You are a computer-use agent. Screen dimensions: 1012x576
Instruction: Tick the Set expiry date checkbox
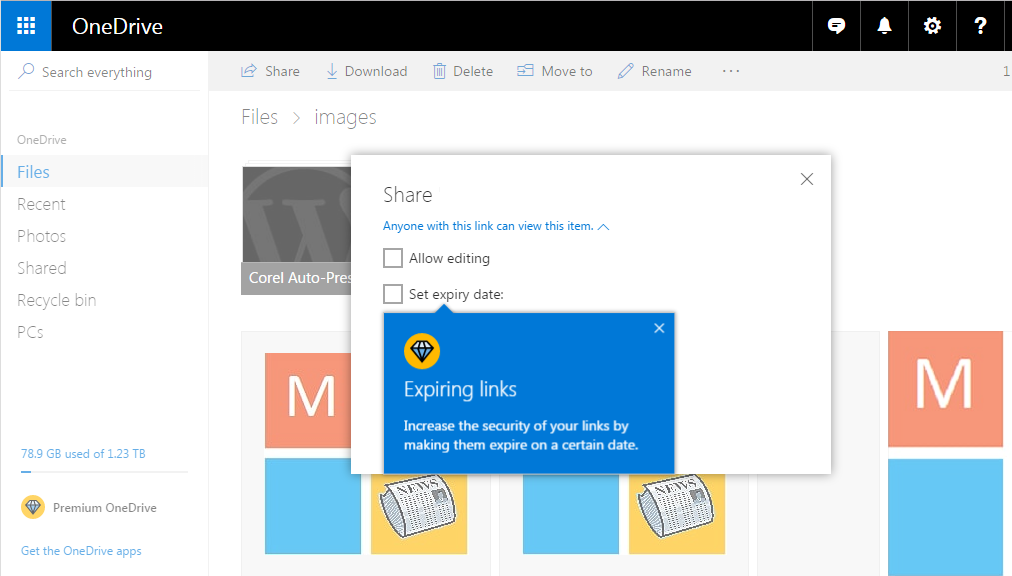(x=393, y=294)
